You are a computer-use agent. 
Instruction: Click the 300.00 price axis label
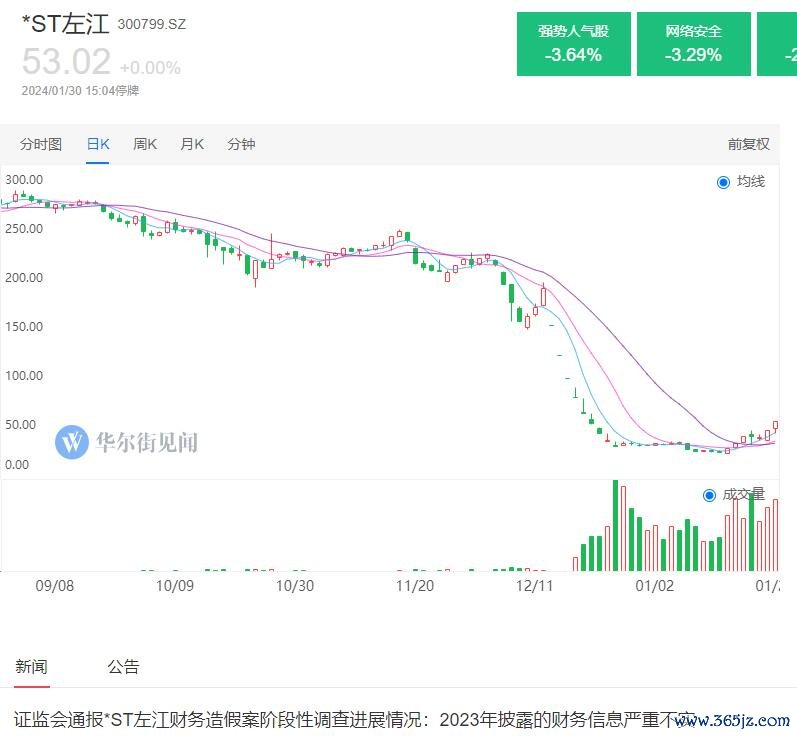click(x=24, y=179)
